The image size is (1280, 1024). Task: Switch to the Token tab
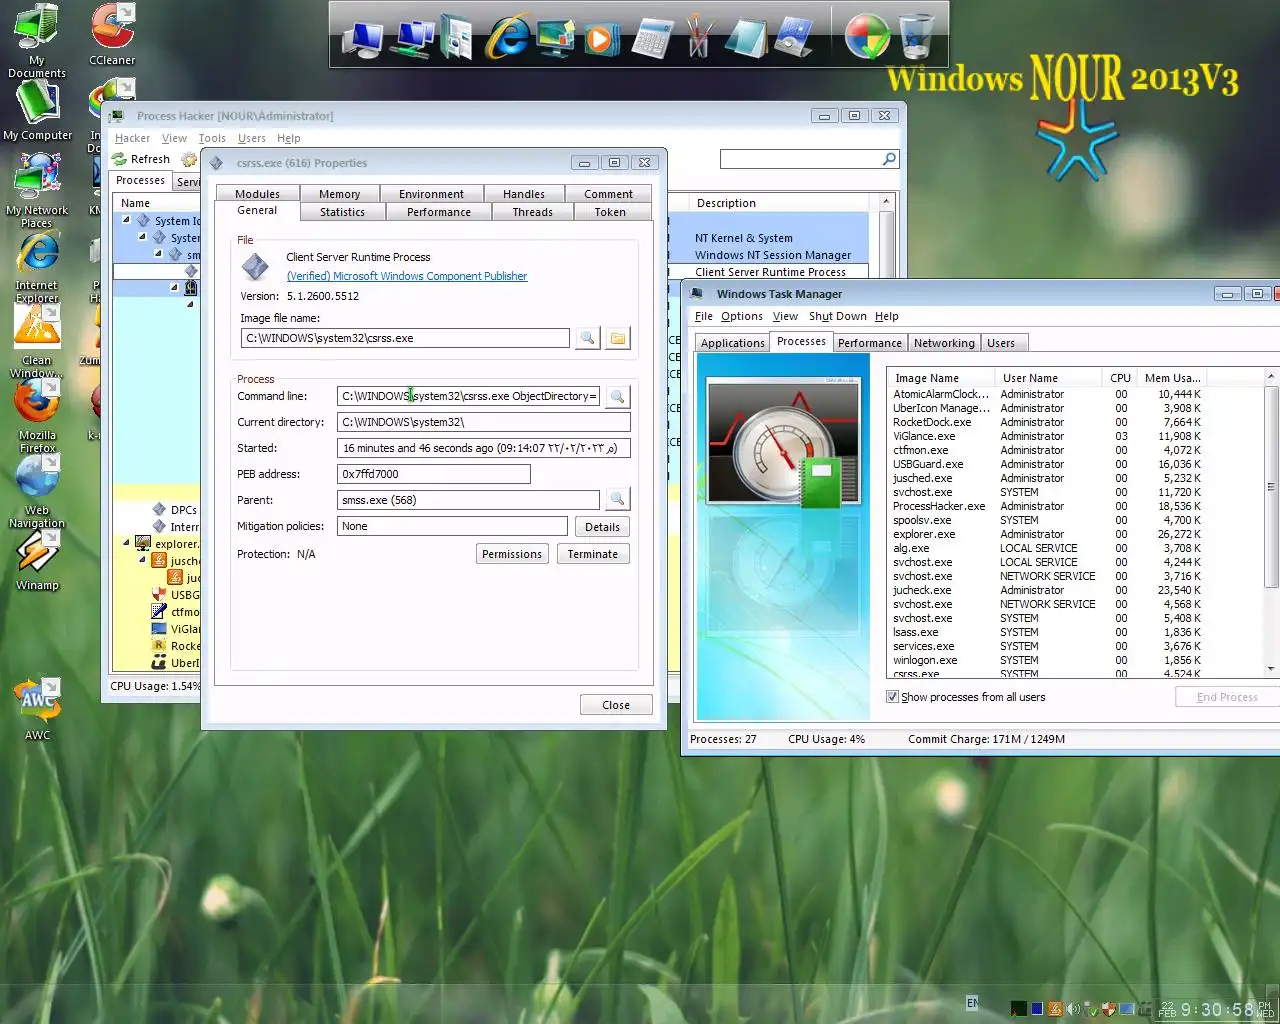pos(610,212)
